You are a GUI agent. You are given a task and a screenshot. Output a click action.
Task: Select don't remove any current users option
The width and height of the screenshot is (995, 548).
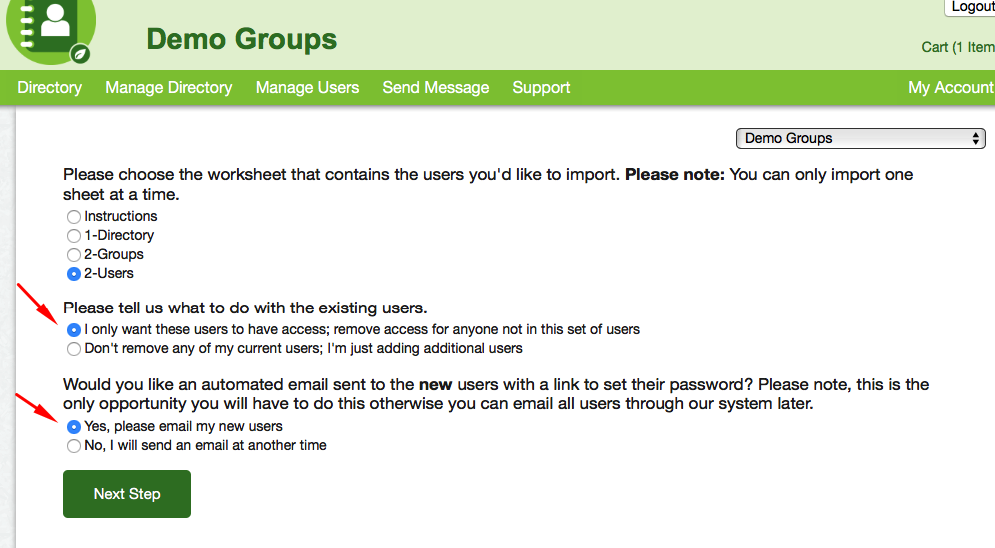pyautogui.click(x=74, y=349)
